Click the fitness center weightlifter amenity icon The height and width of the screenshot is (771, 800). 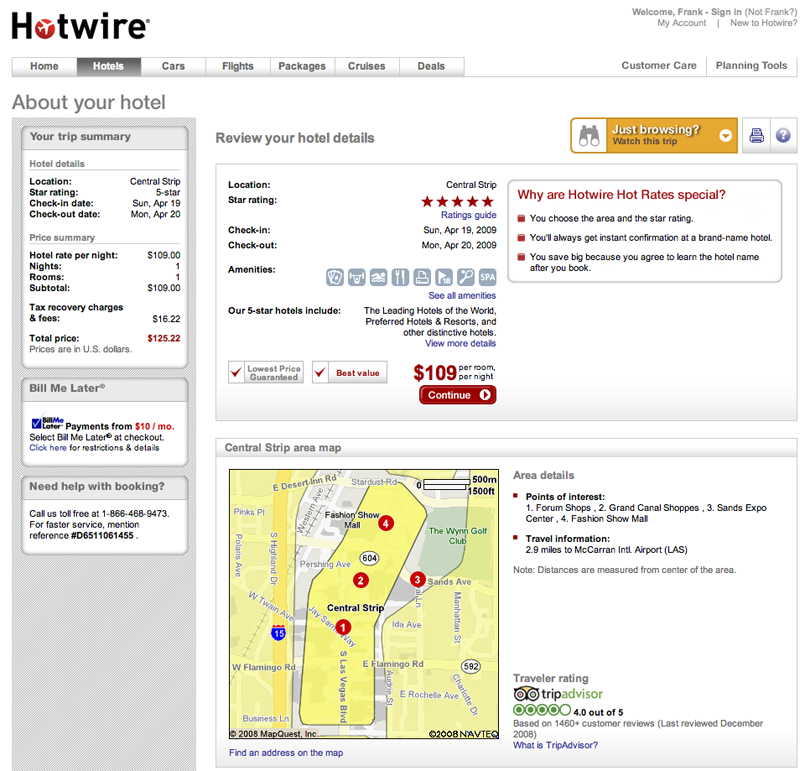pos(357,277)
